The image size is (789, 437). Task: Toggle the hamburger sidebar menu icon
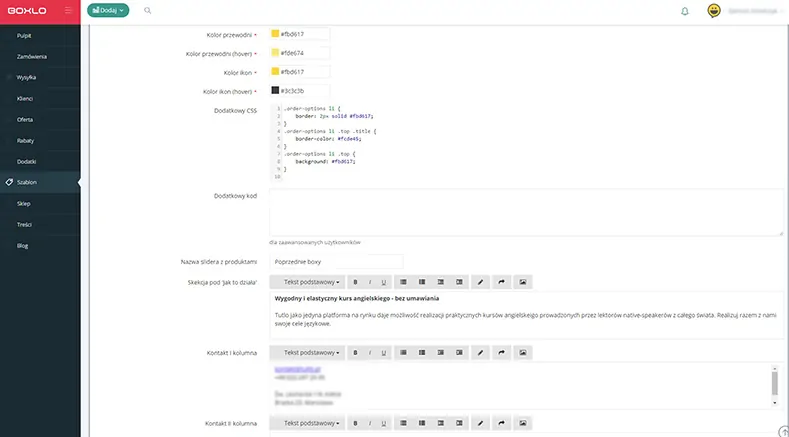[67, 10]
